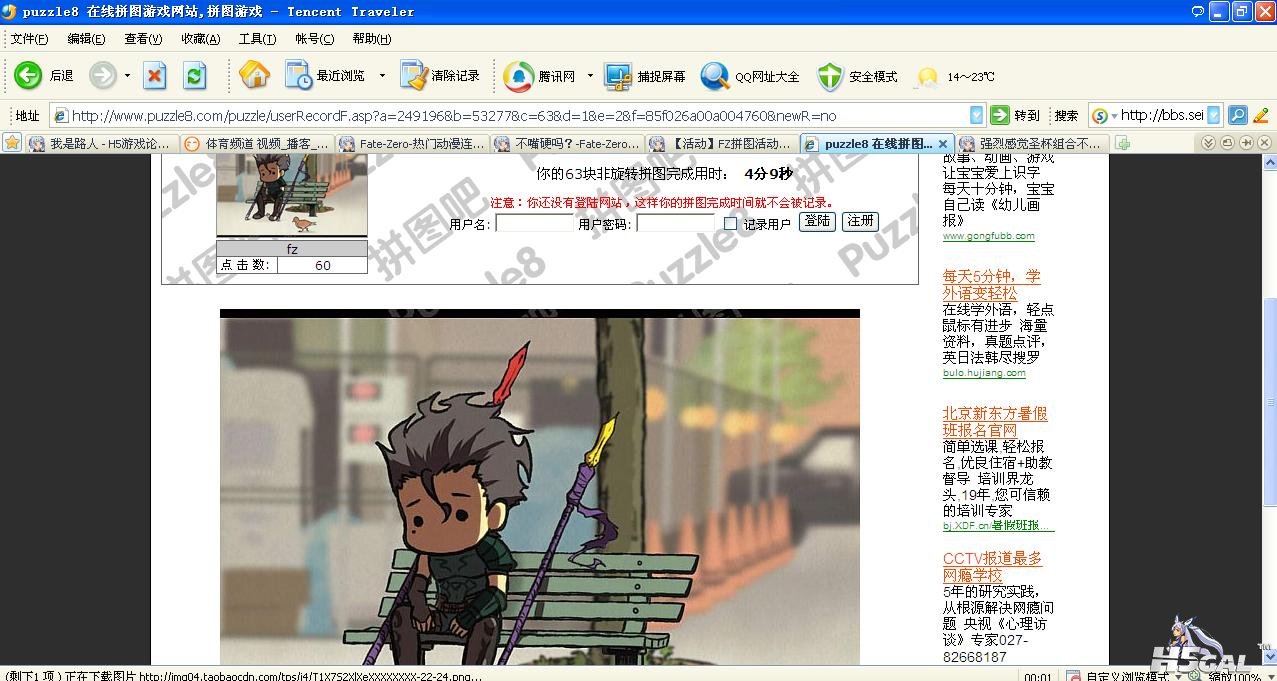
Task: Open the 编辑(E) menu
Action: [x=86, y=39]
